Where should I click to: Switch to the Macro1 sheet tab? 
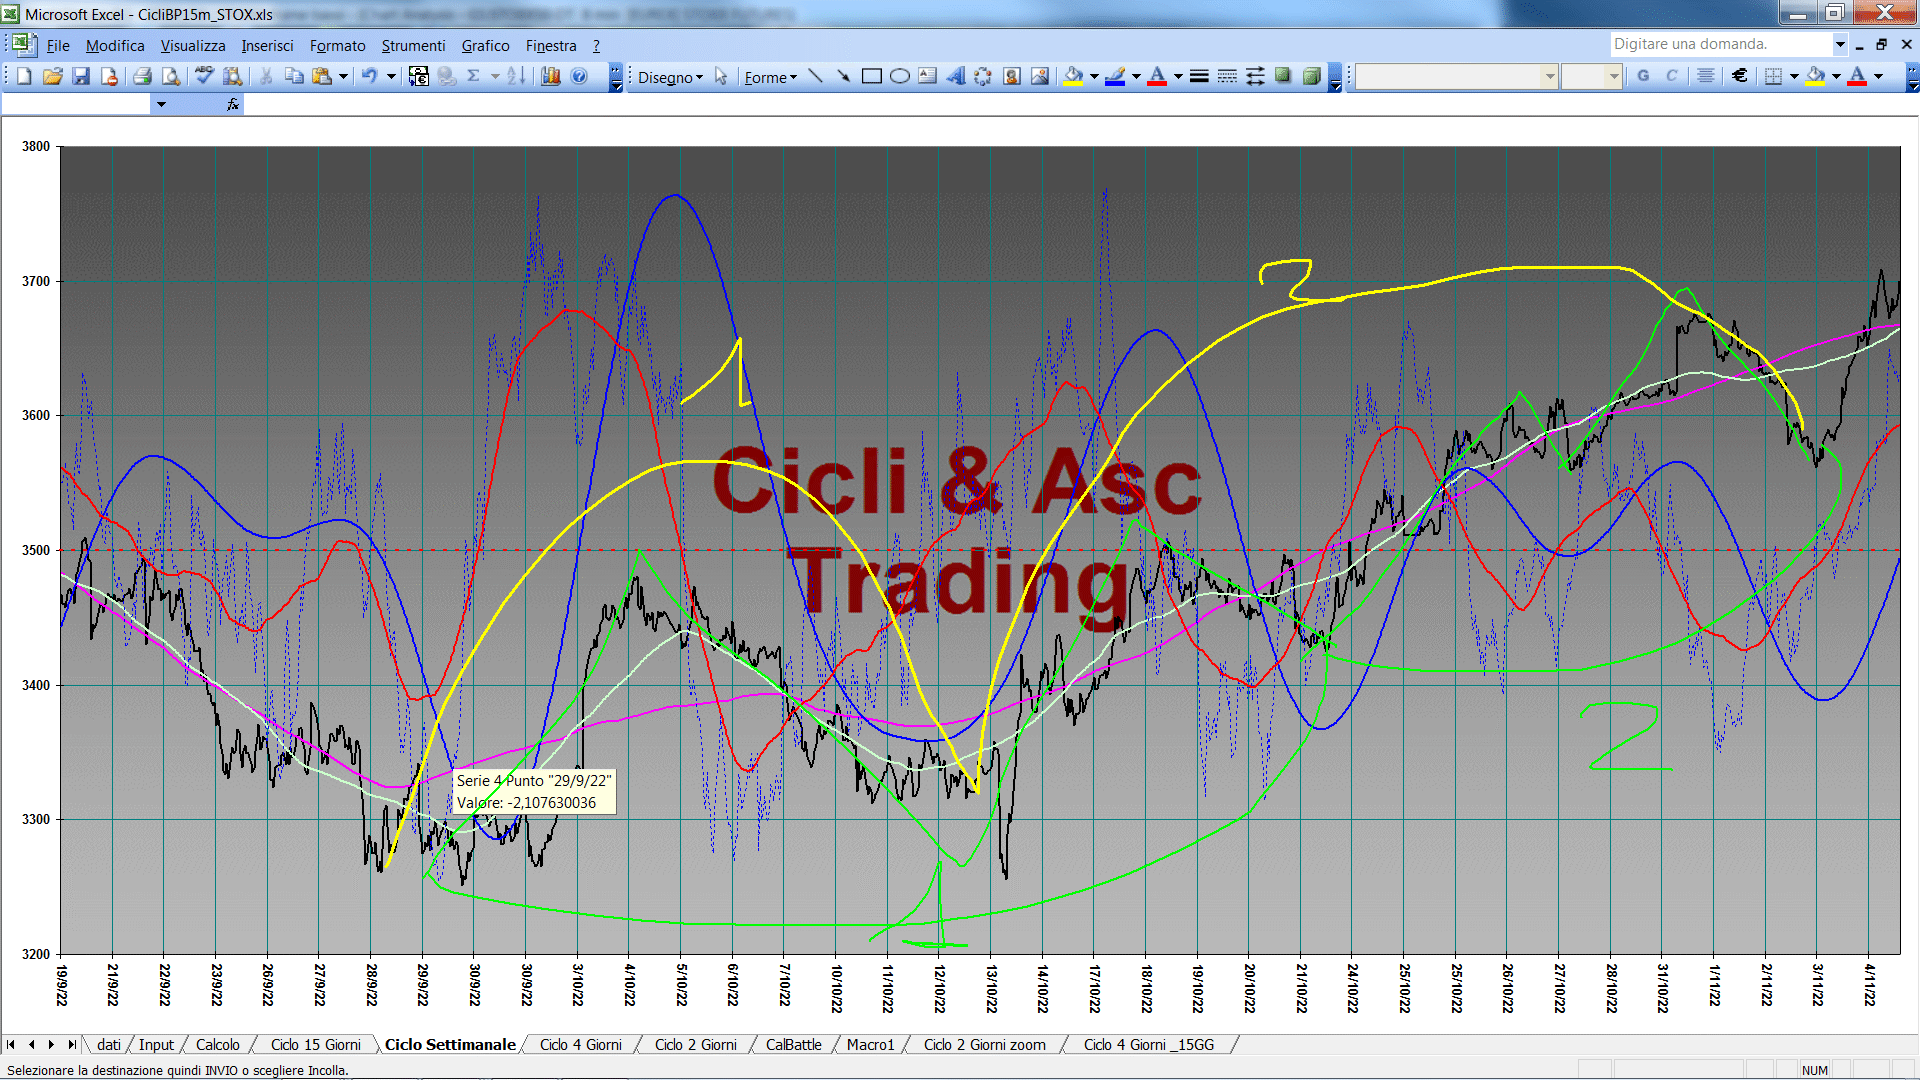870,1045
